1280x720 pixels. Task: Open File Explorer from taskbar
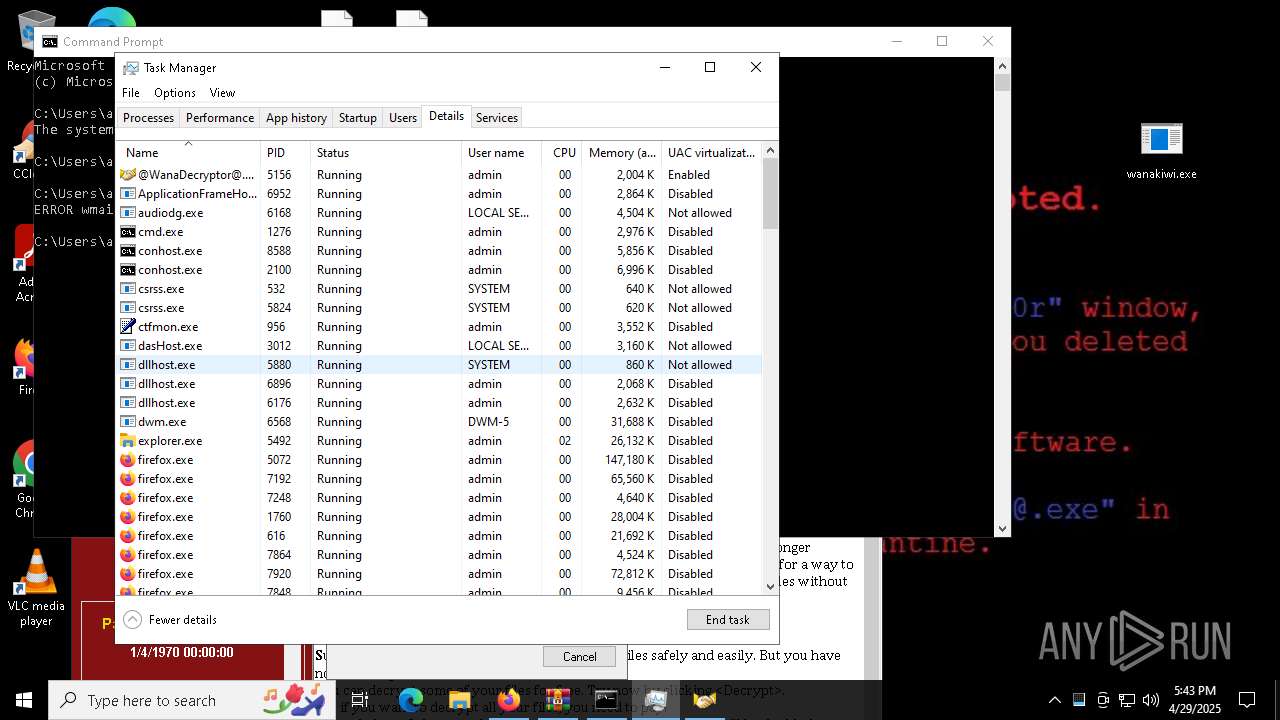459,700
